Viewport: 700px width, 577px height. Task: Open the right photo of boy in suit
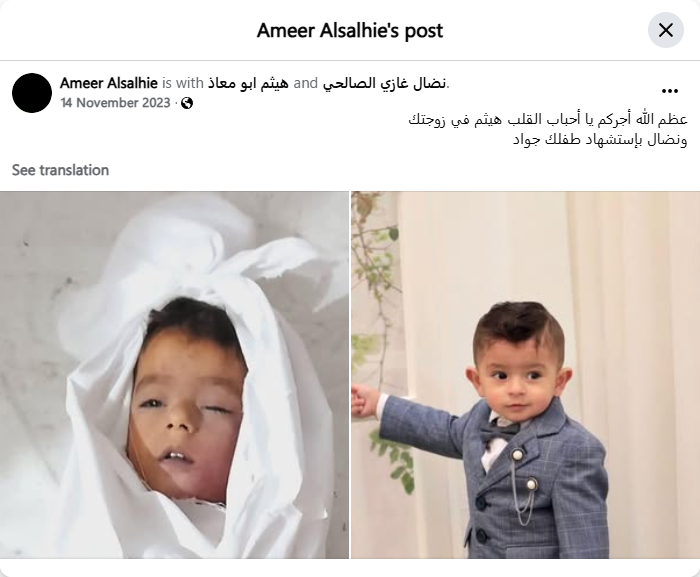pos(525,375)
